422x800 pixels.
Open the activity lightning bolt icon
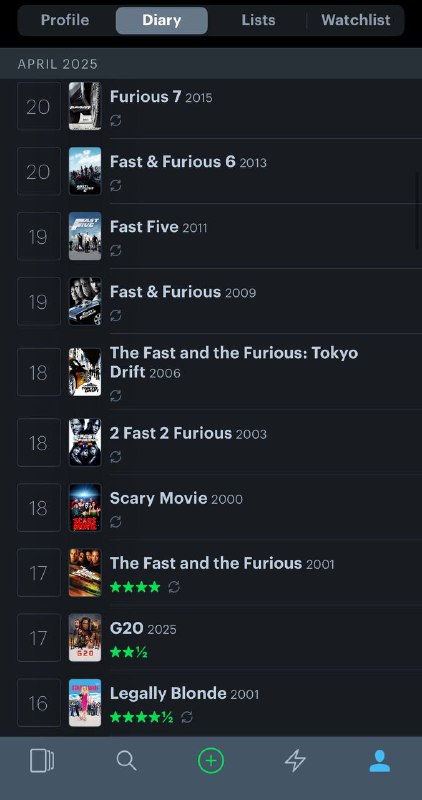pos(295,761)
